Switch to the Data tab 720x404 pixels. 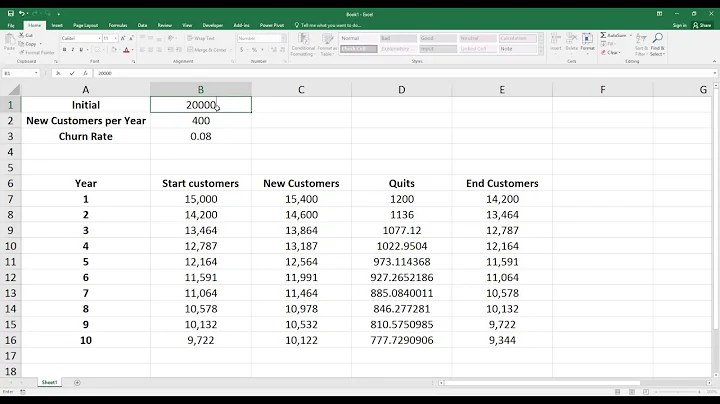coord(142,25)
